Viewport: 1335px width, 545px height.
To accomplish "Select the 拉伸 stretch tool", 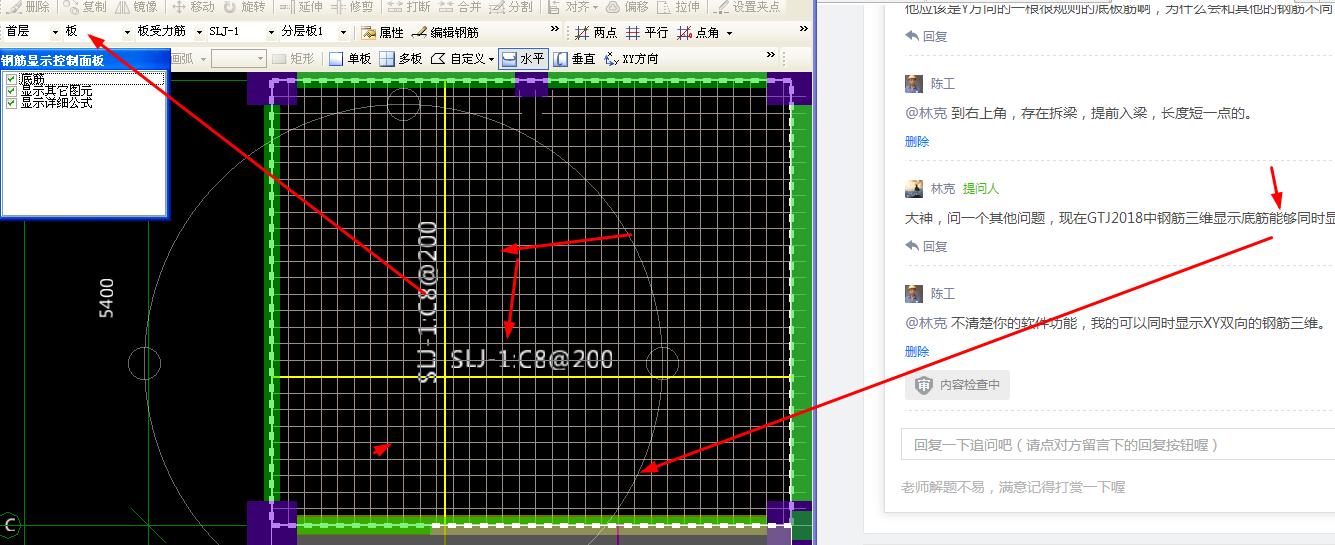I will pyautogui.click(x=679, y=7).
